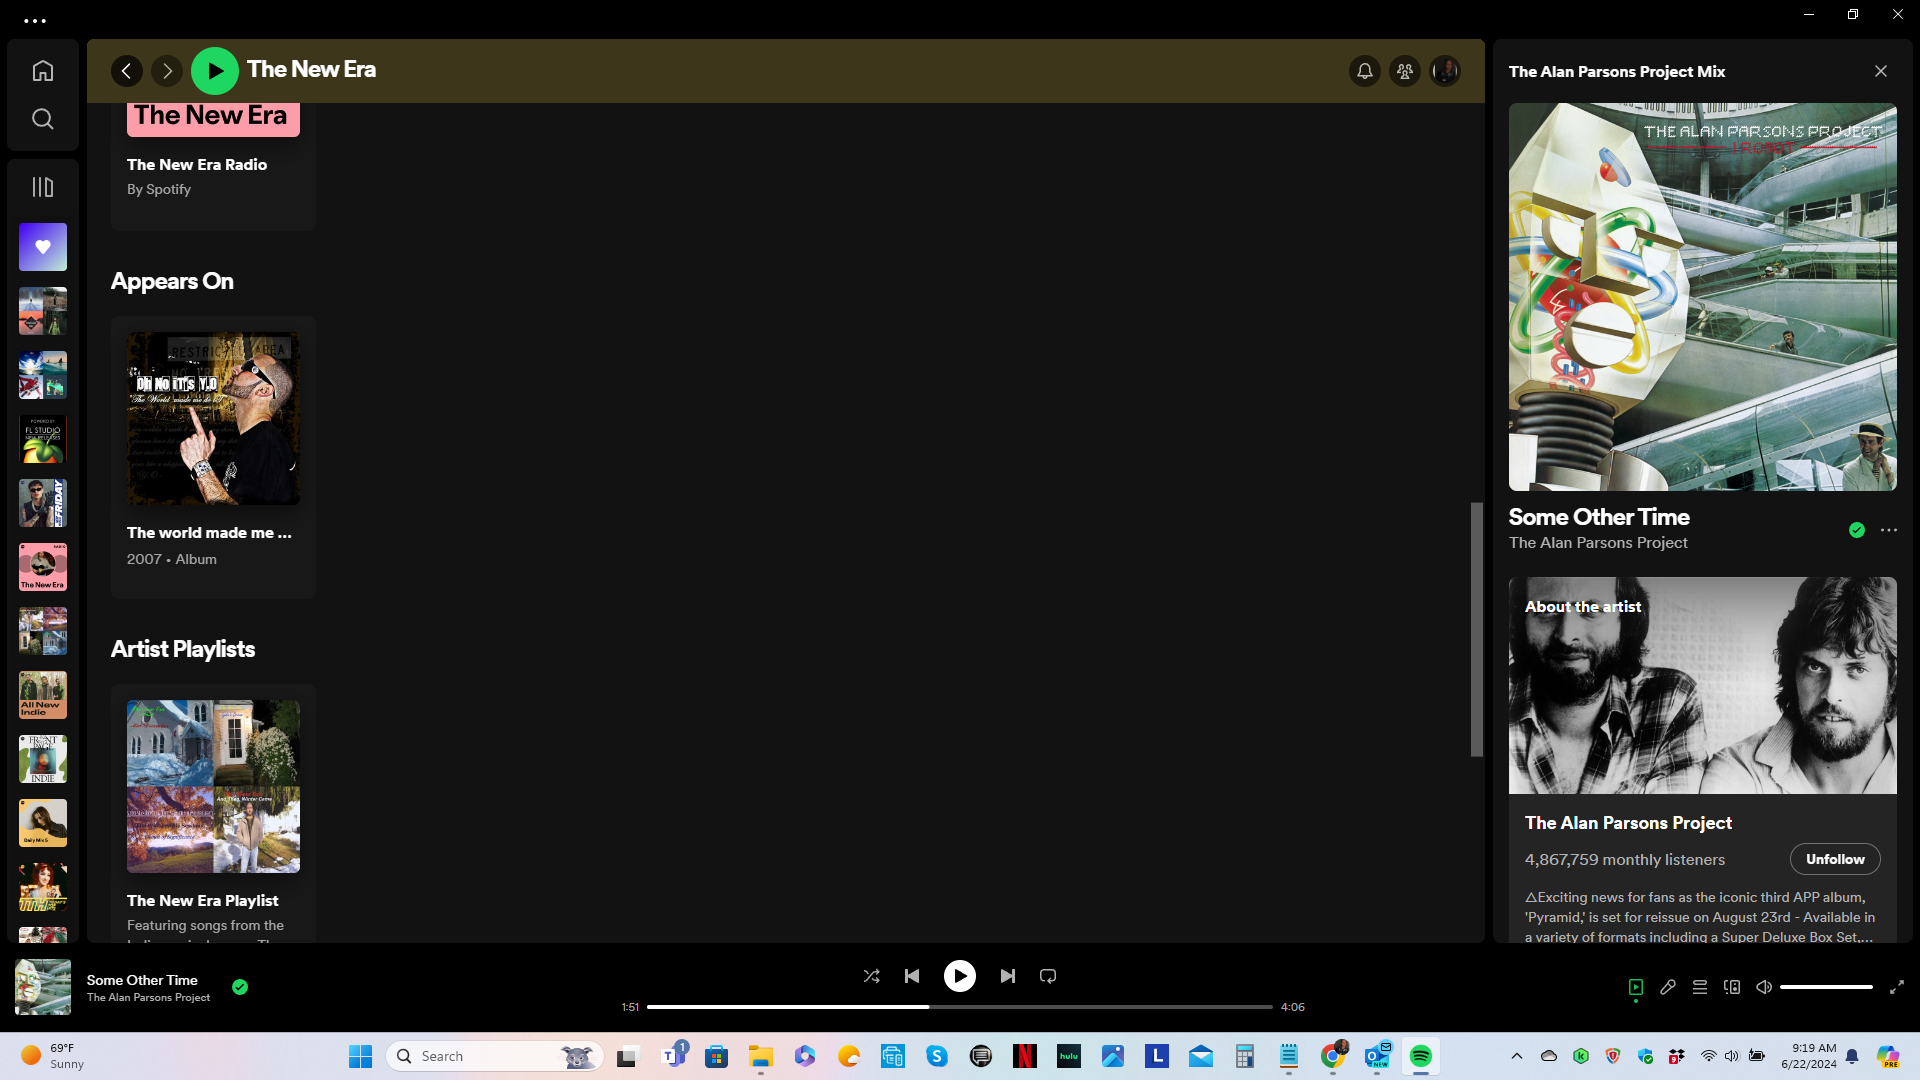Skip to the next track
Viewport: 1920px width, 1080px height.
pos(1008,976)
